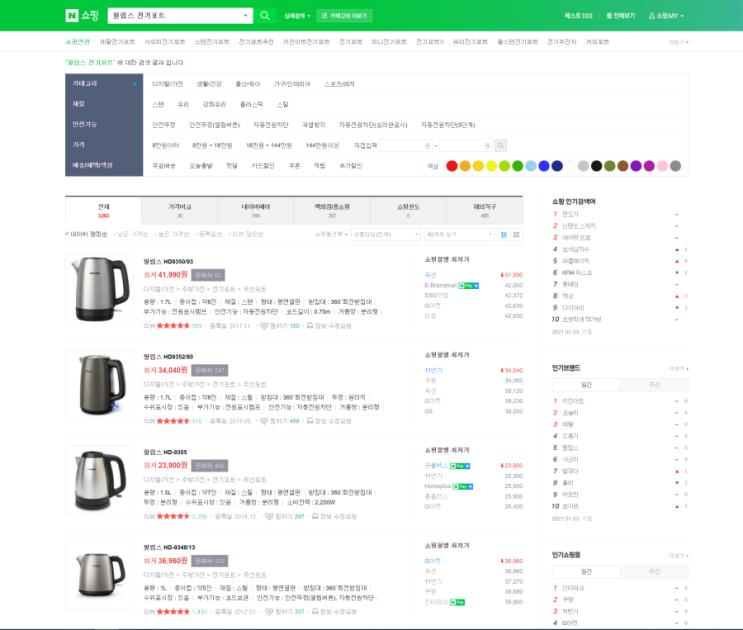Click the Naver Shopping N logo

(71, 16)
